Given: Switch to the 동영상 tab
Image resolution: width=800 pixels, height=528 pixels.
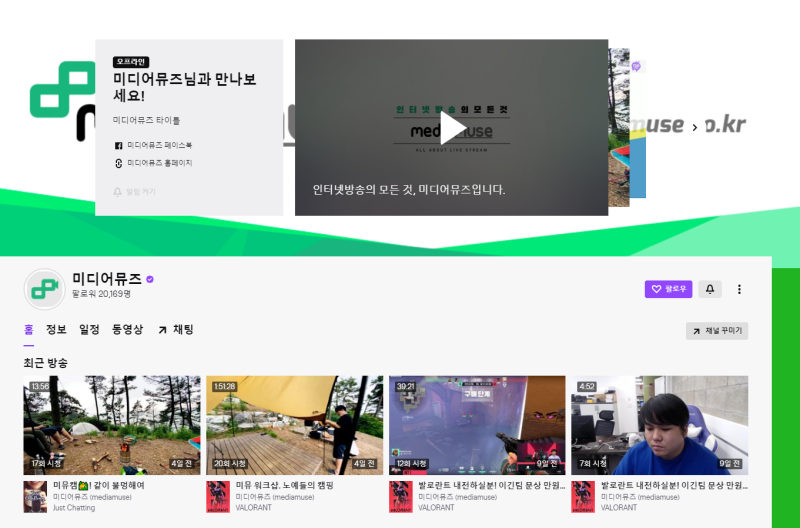Looking at the screenshot, I should (x=128, y=330).
